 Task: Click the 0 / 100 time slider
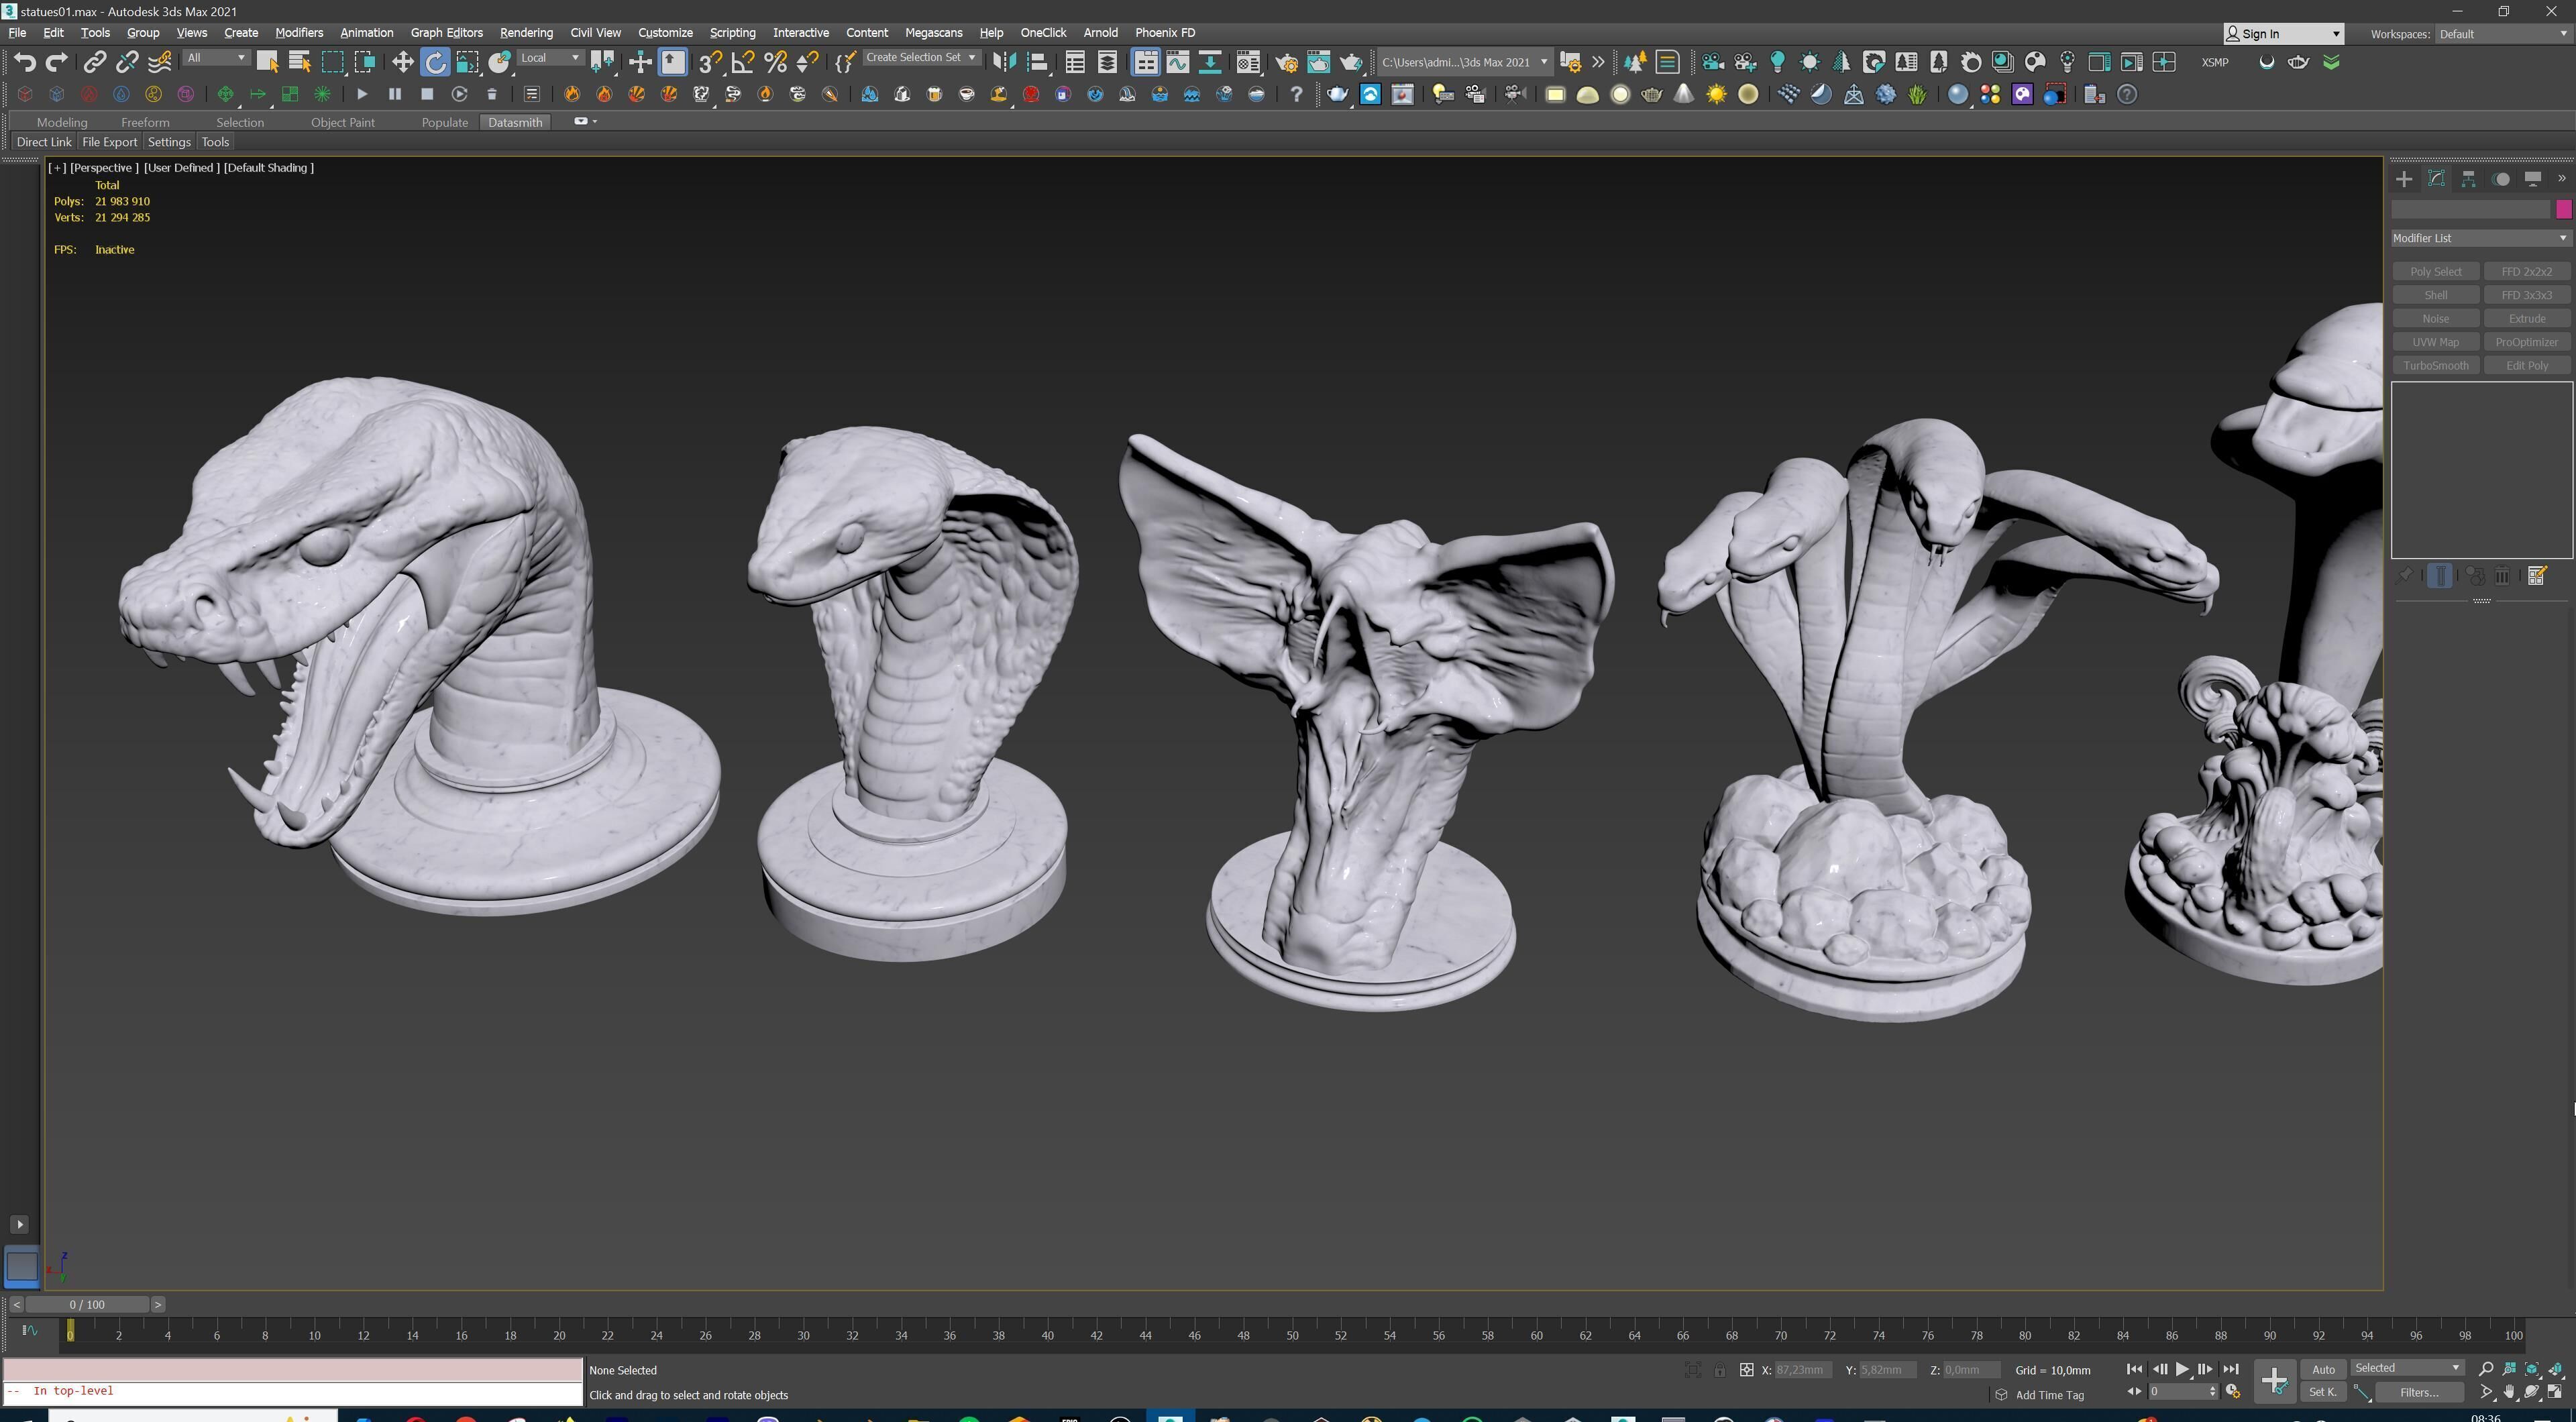point(87,1305)
